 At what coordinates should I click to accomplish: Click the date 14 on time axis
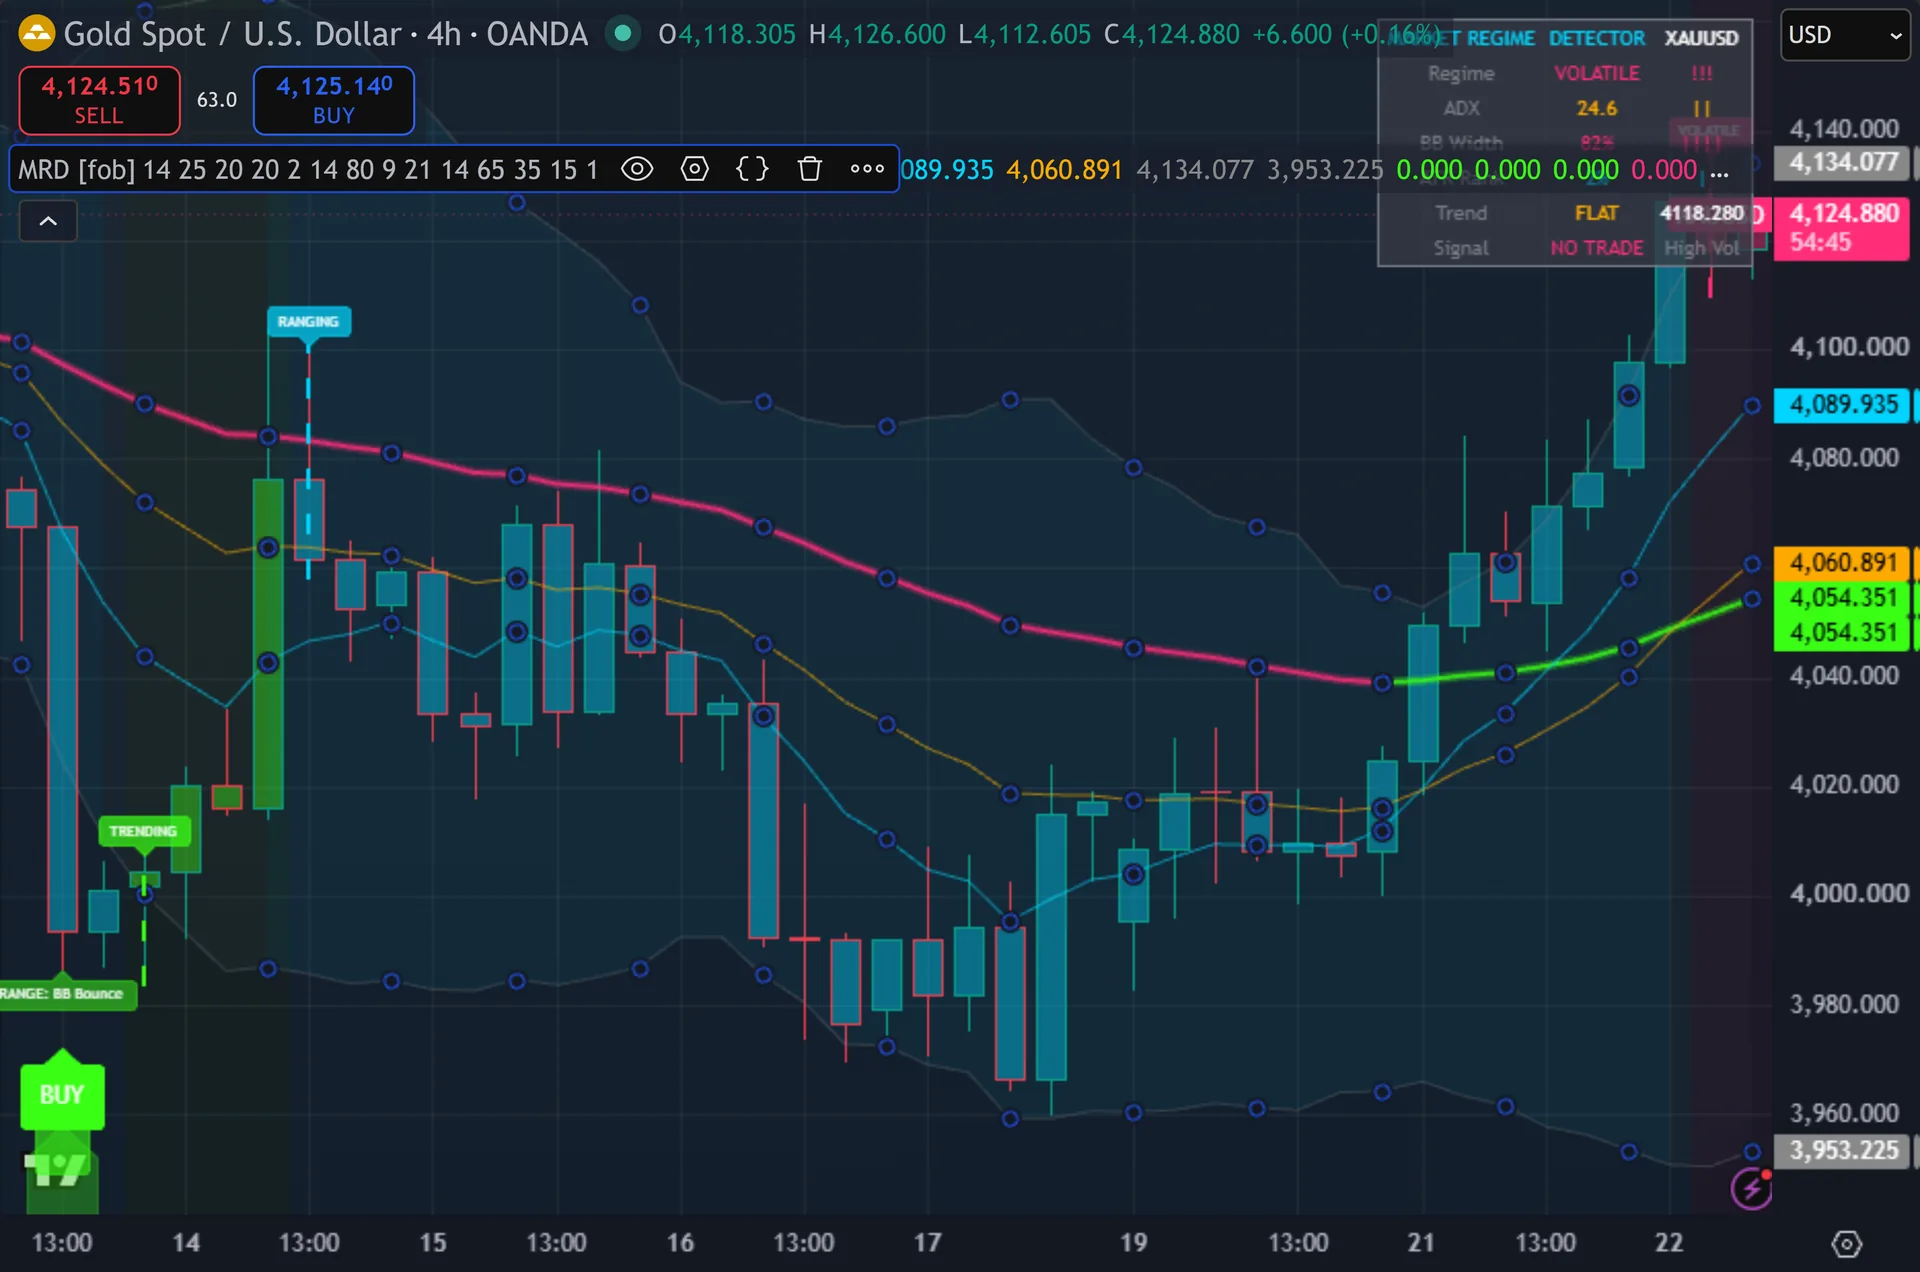pyautogui.click(x=186, y=1242)
